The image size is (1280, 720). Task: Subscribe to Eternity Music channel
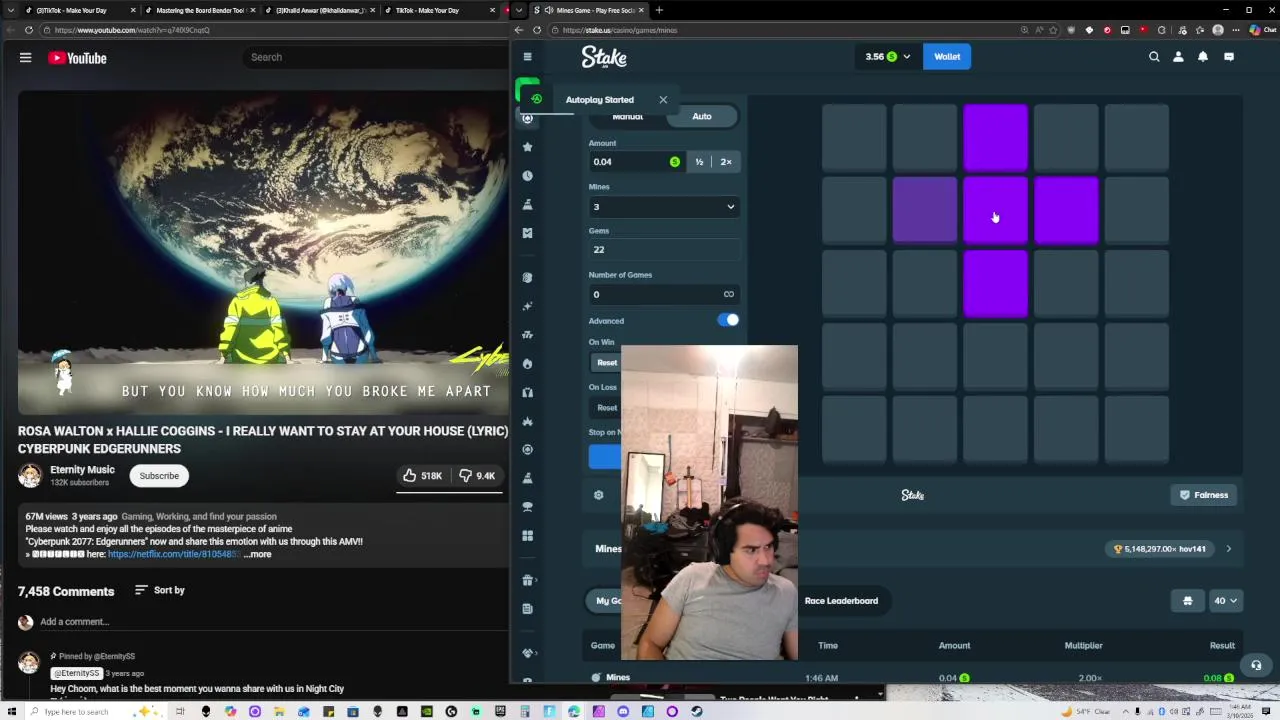(159, 476)
